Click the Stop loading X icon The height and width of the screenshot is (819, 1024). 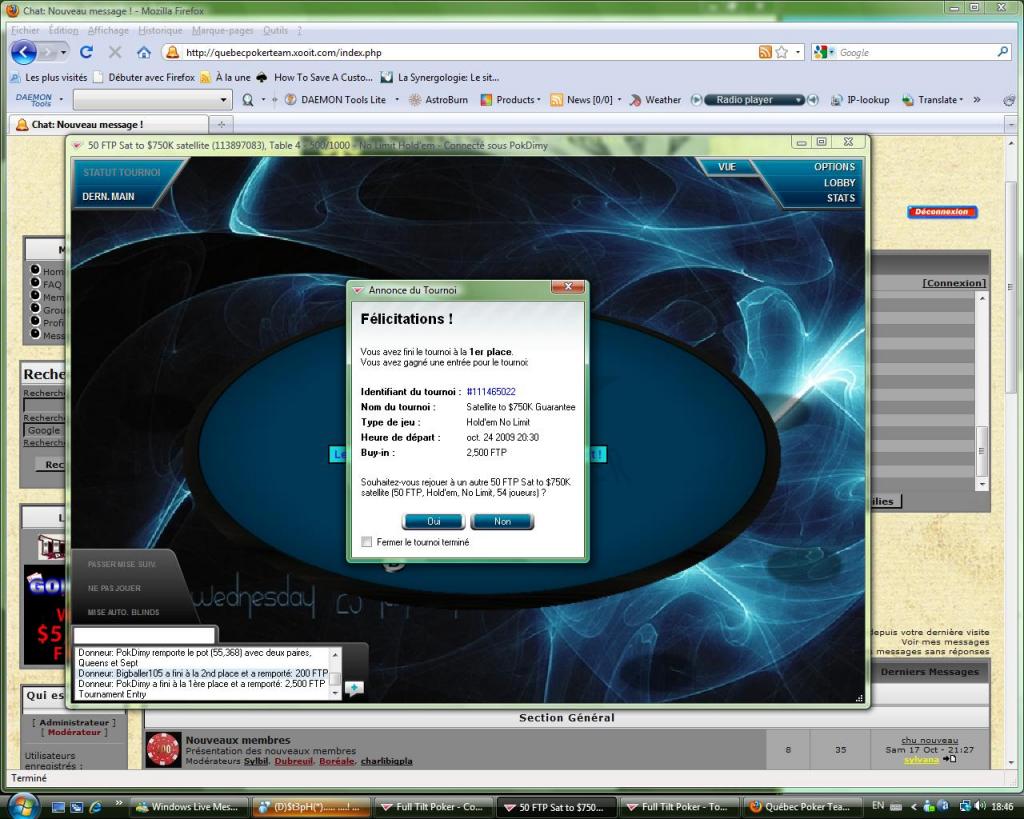click(x=115, y=52)
